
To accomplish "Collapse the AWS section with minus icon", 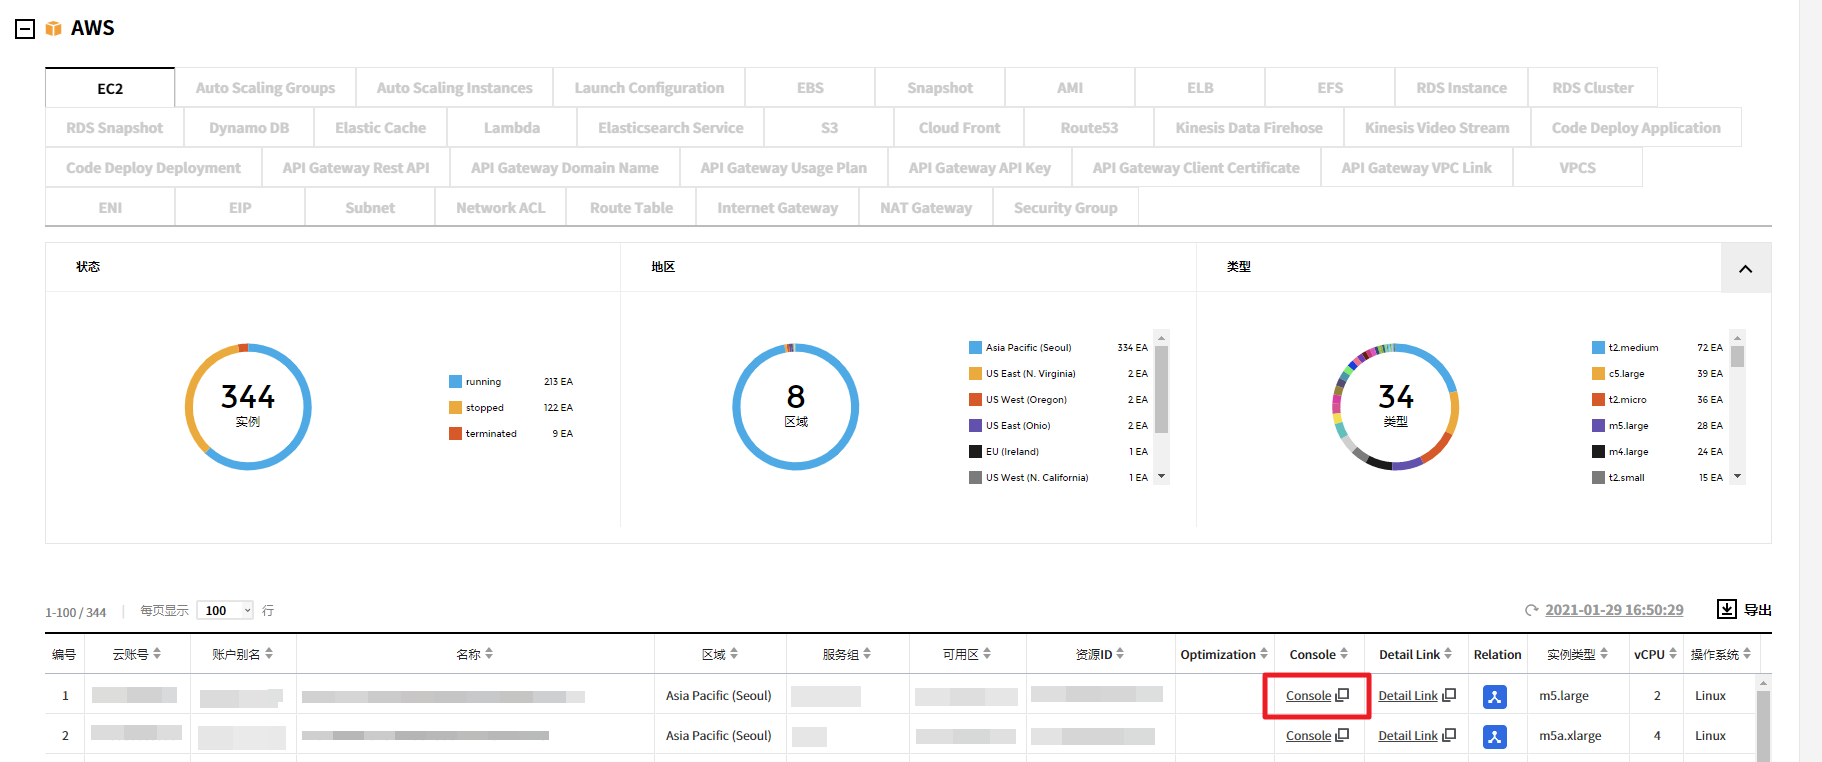I will [x=25, y=29].
